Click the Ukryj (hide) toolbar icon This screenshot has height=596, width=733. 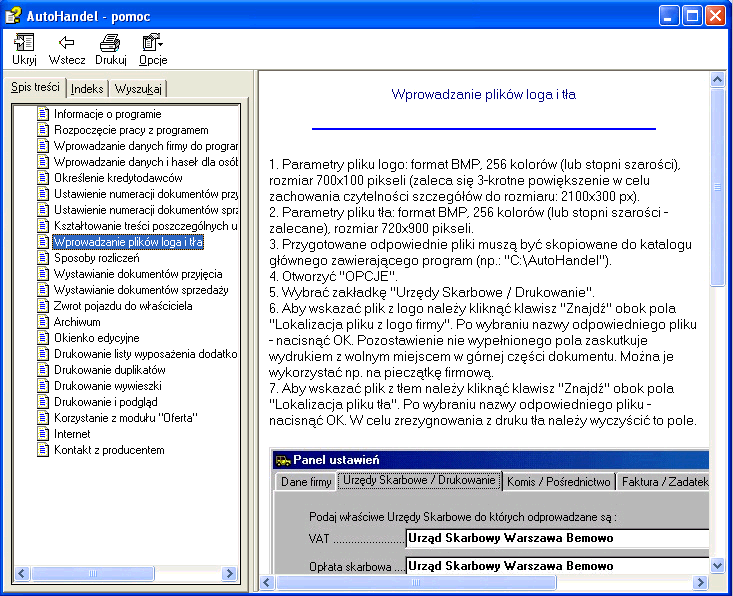(x=24, y=43)
